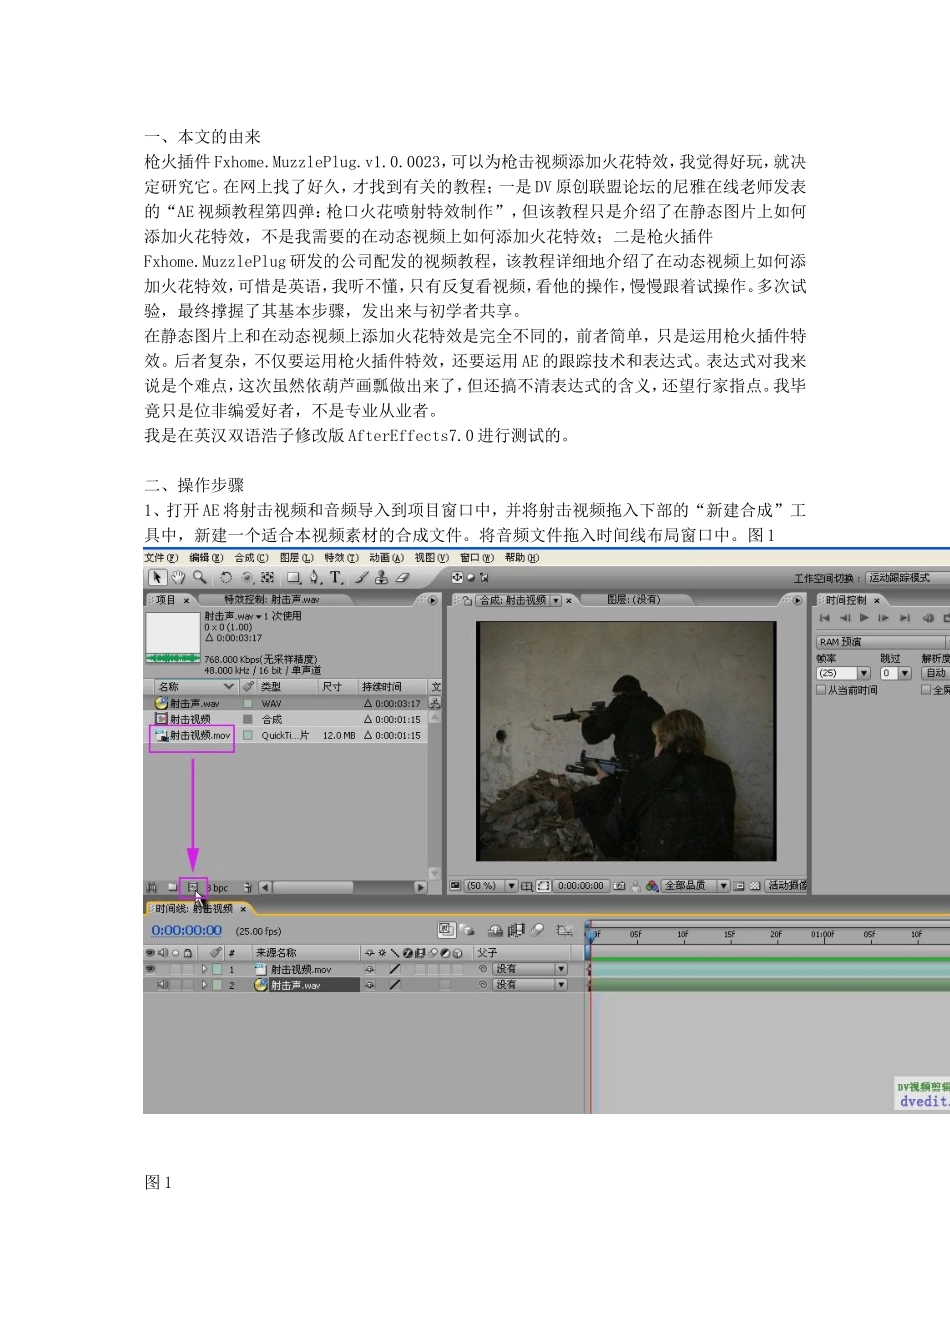Image resolution: width=950 pixels, height=1344 pixels.
Task: Click the audio waveform thumbnail preview
Action: 173,639
